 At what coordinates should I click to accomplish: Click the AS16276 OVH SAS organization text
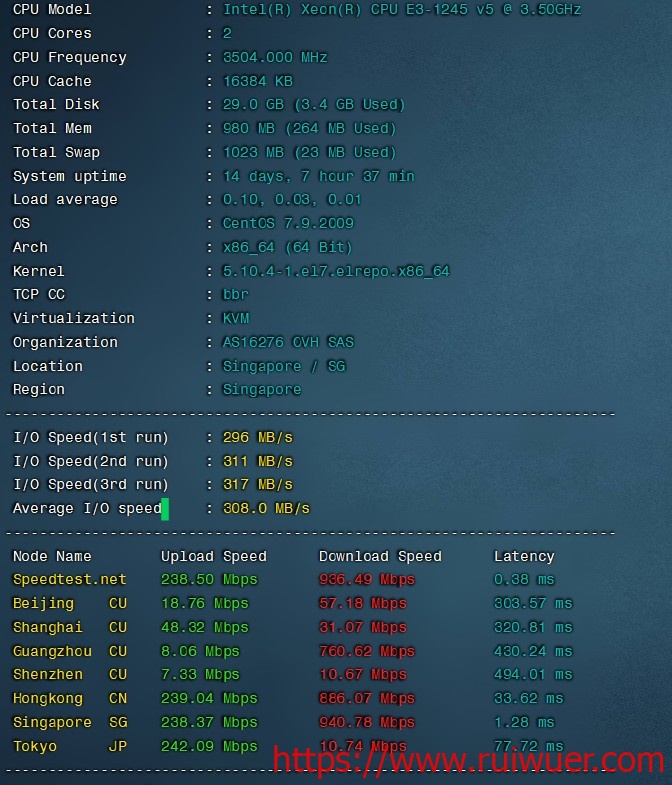tap(287, 342)
